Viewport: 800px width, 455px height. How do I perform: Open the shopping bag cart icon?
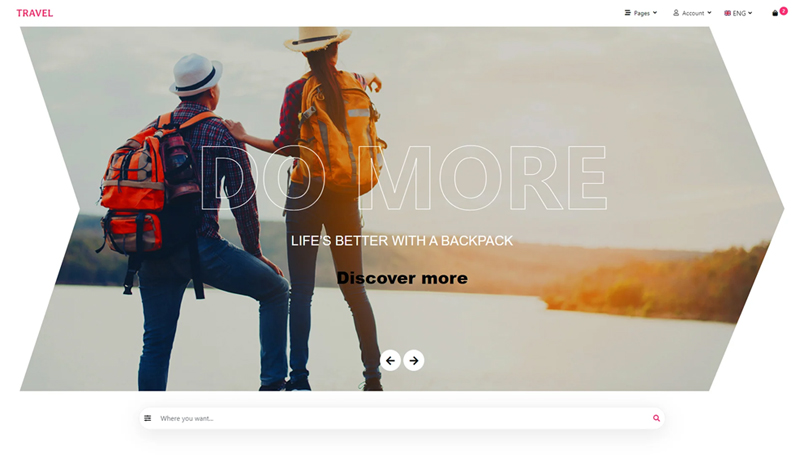775,14
